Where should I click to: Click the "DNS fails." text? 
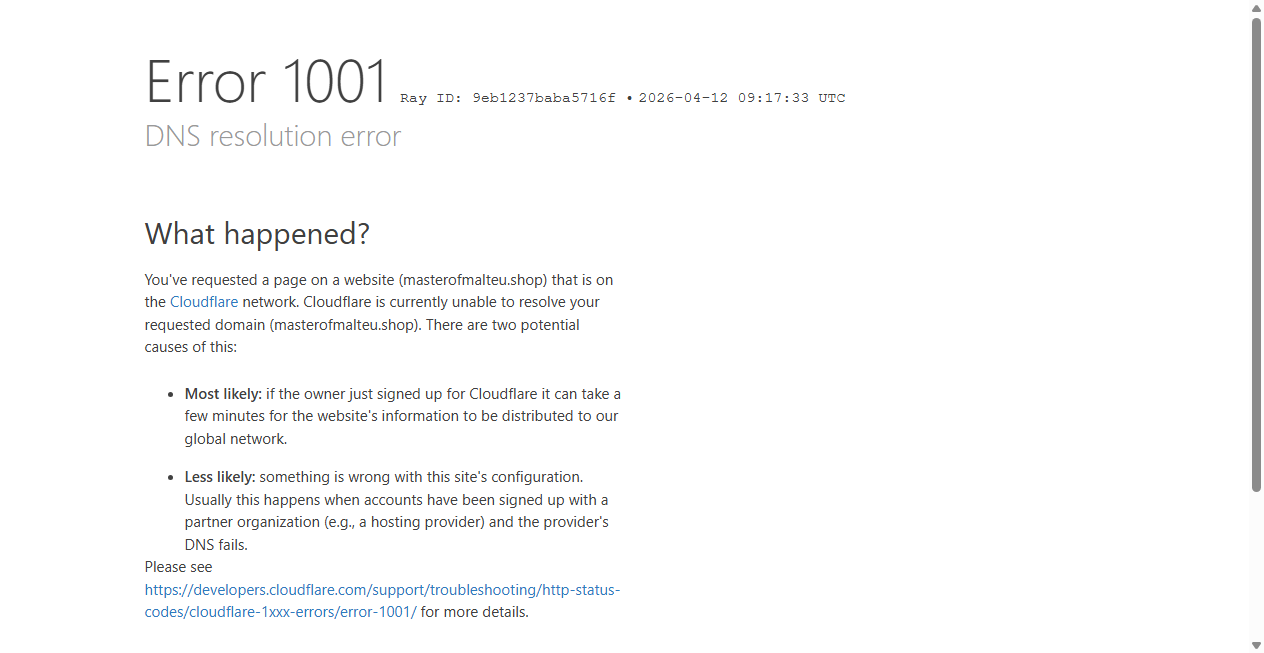[216, 545]
